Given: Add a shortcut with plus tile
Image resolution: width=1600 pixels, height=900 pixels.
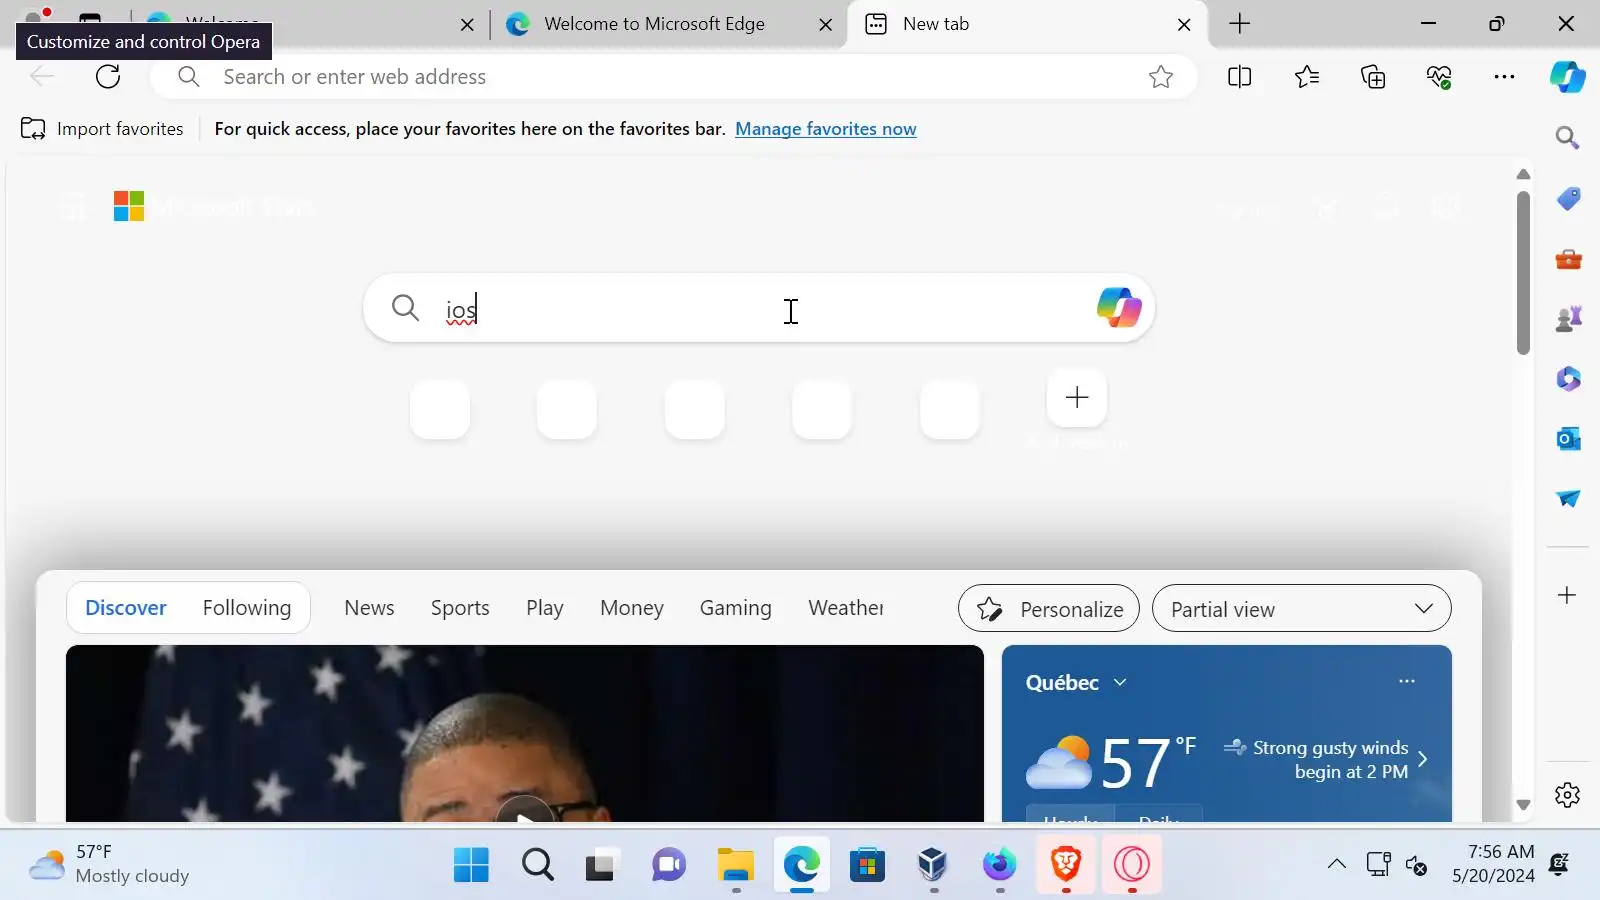Looking at the screenshot, I should click(1077, 398).
